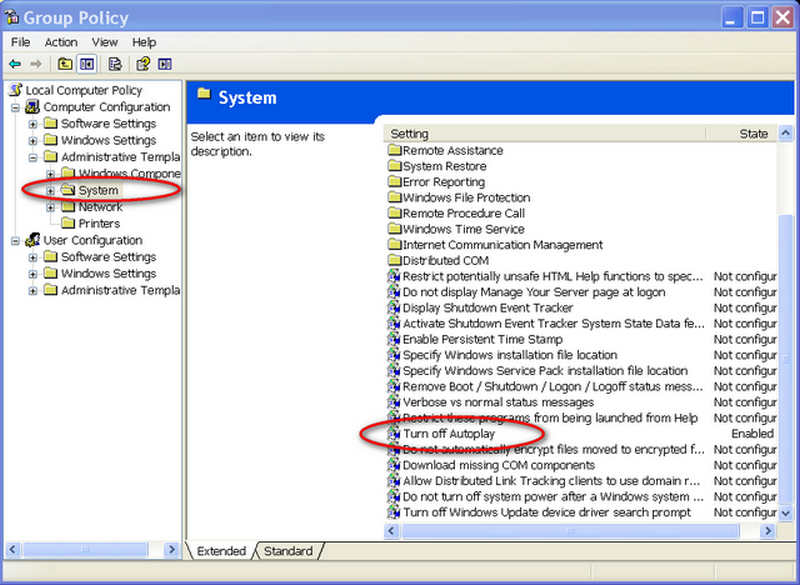Click the Error Reporting folder icon

[x=395, y=182]
